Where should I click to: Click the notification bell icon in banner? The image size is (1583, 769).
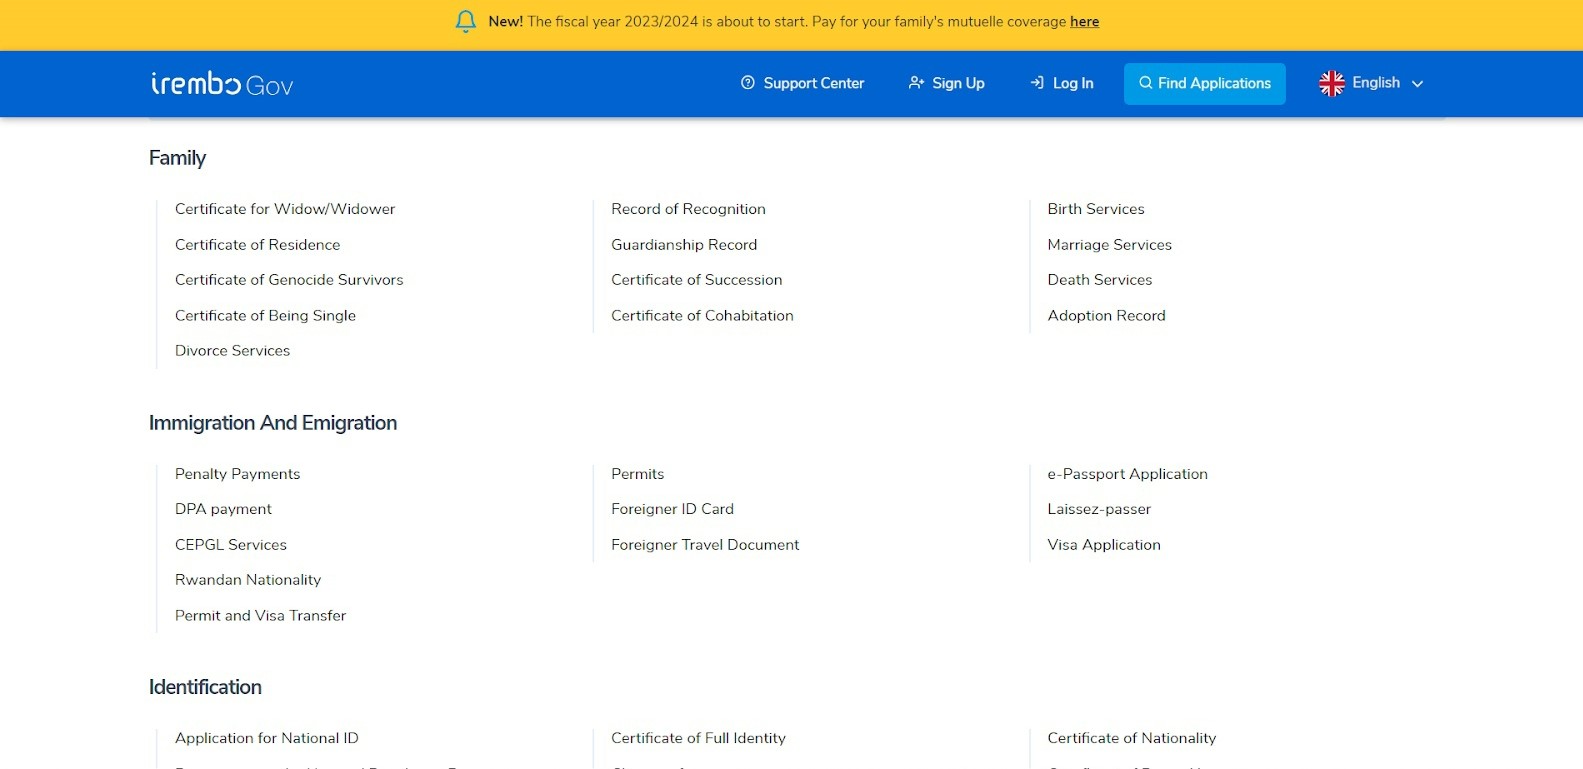click(465, 21)
